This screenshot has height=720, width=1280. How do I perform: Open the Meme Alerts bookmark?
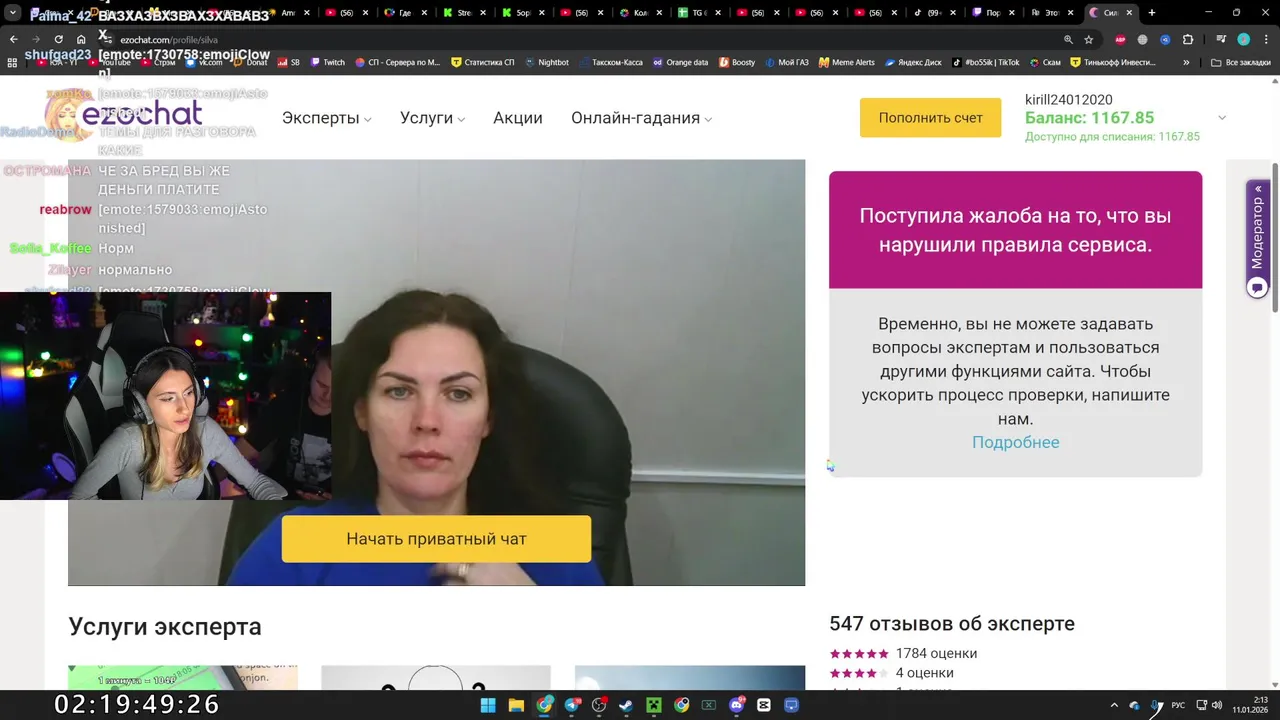pos(846,62)
